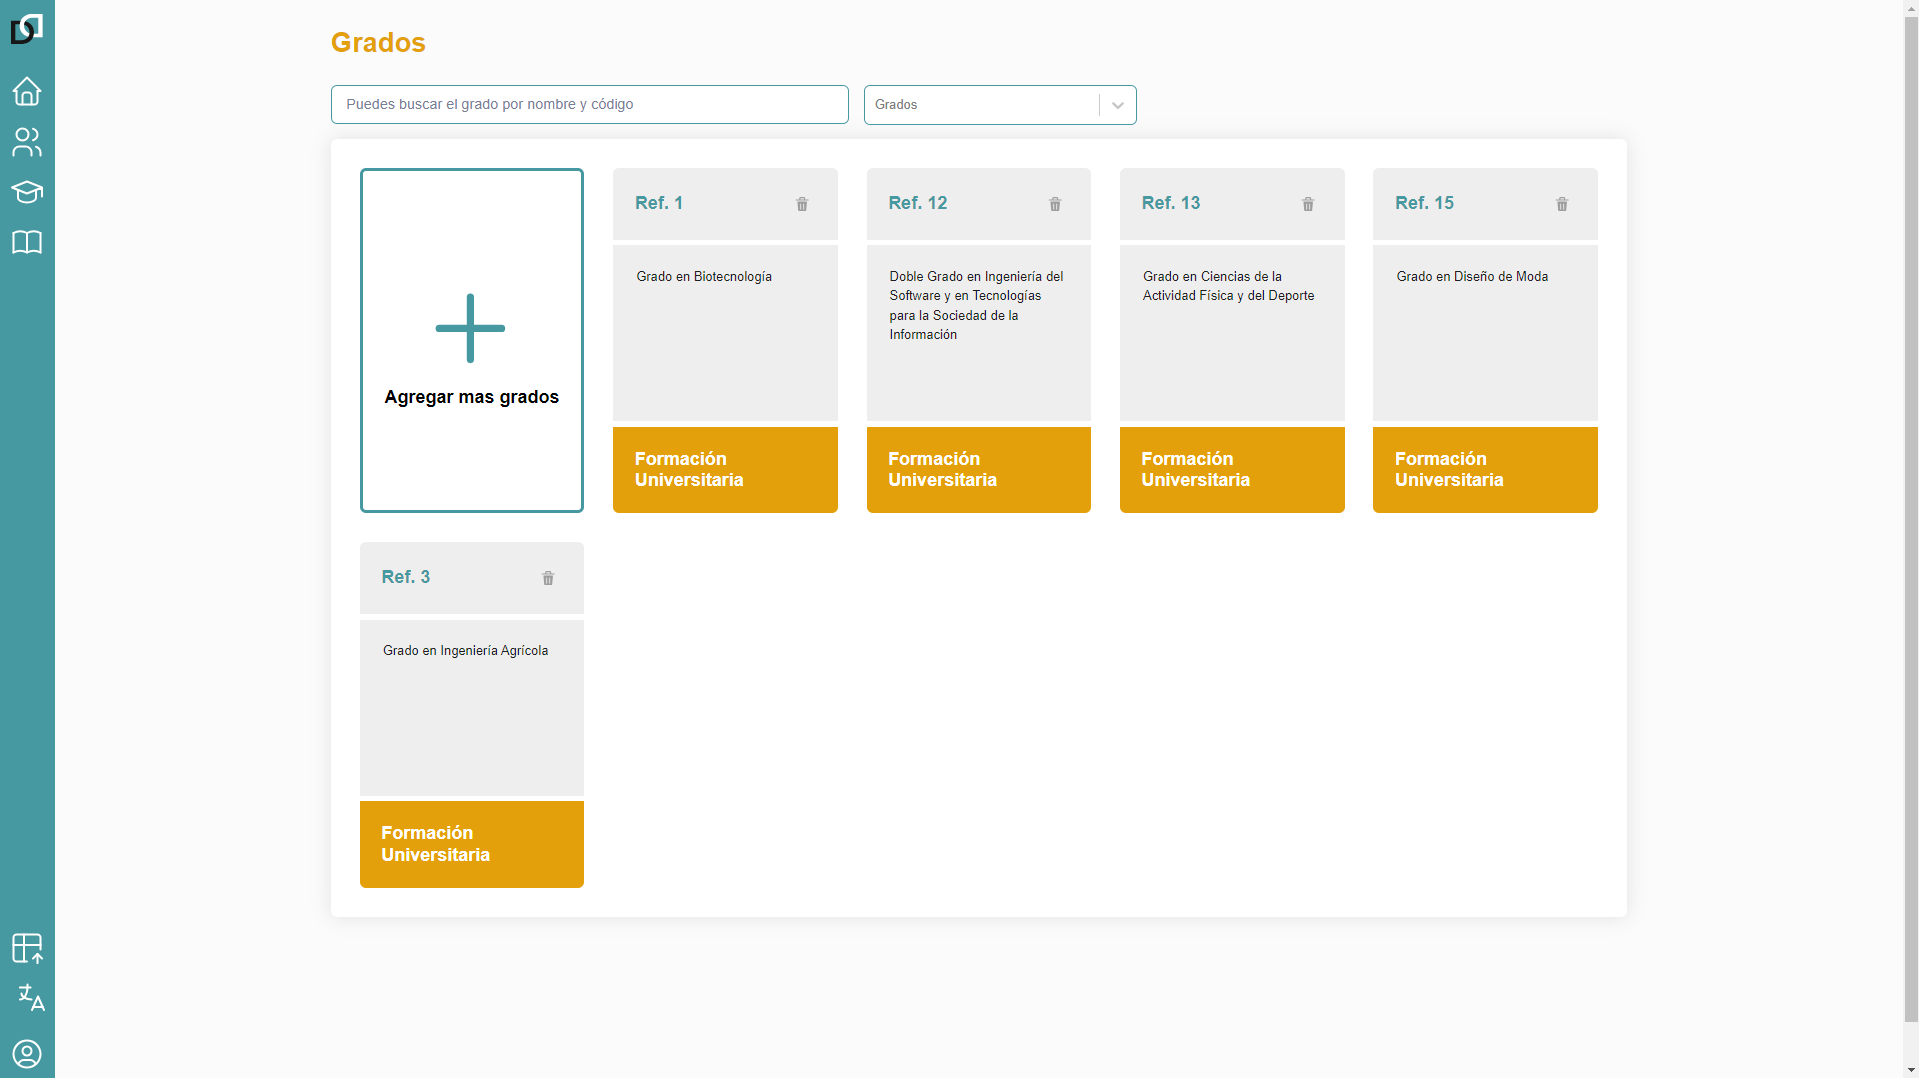Click the language translate icon
The height and width of the screenshot is (1078, 1919).
tap(31, 997)
